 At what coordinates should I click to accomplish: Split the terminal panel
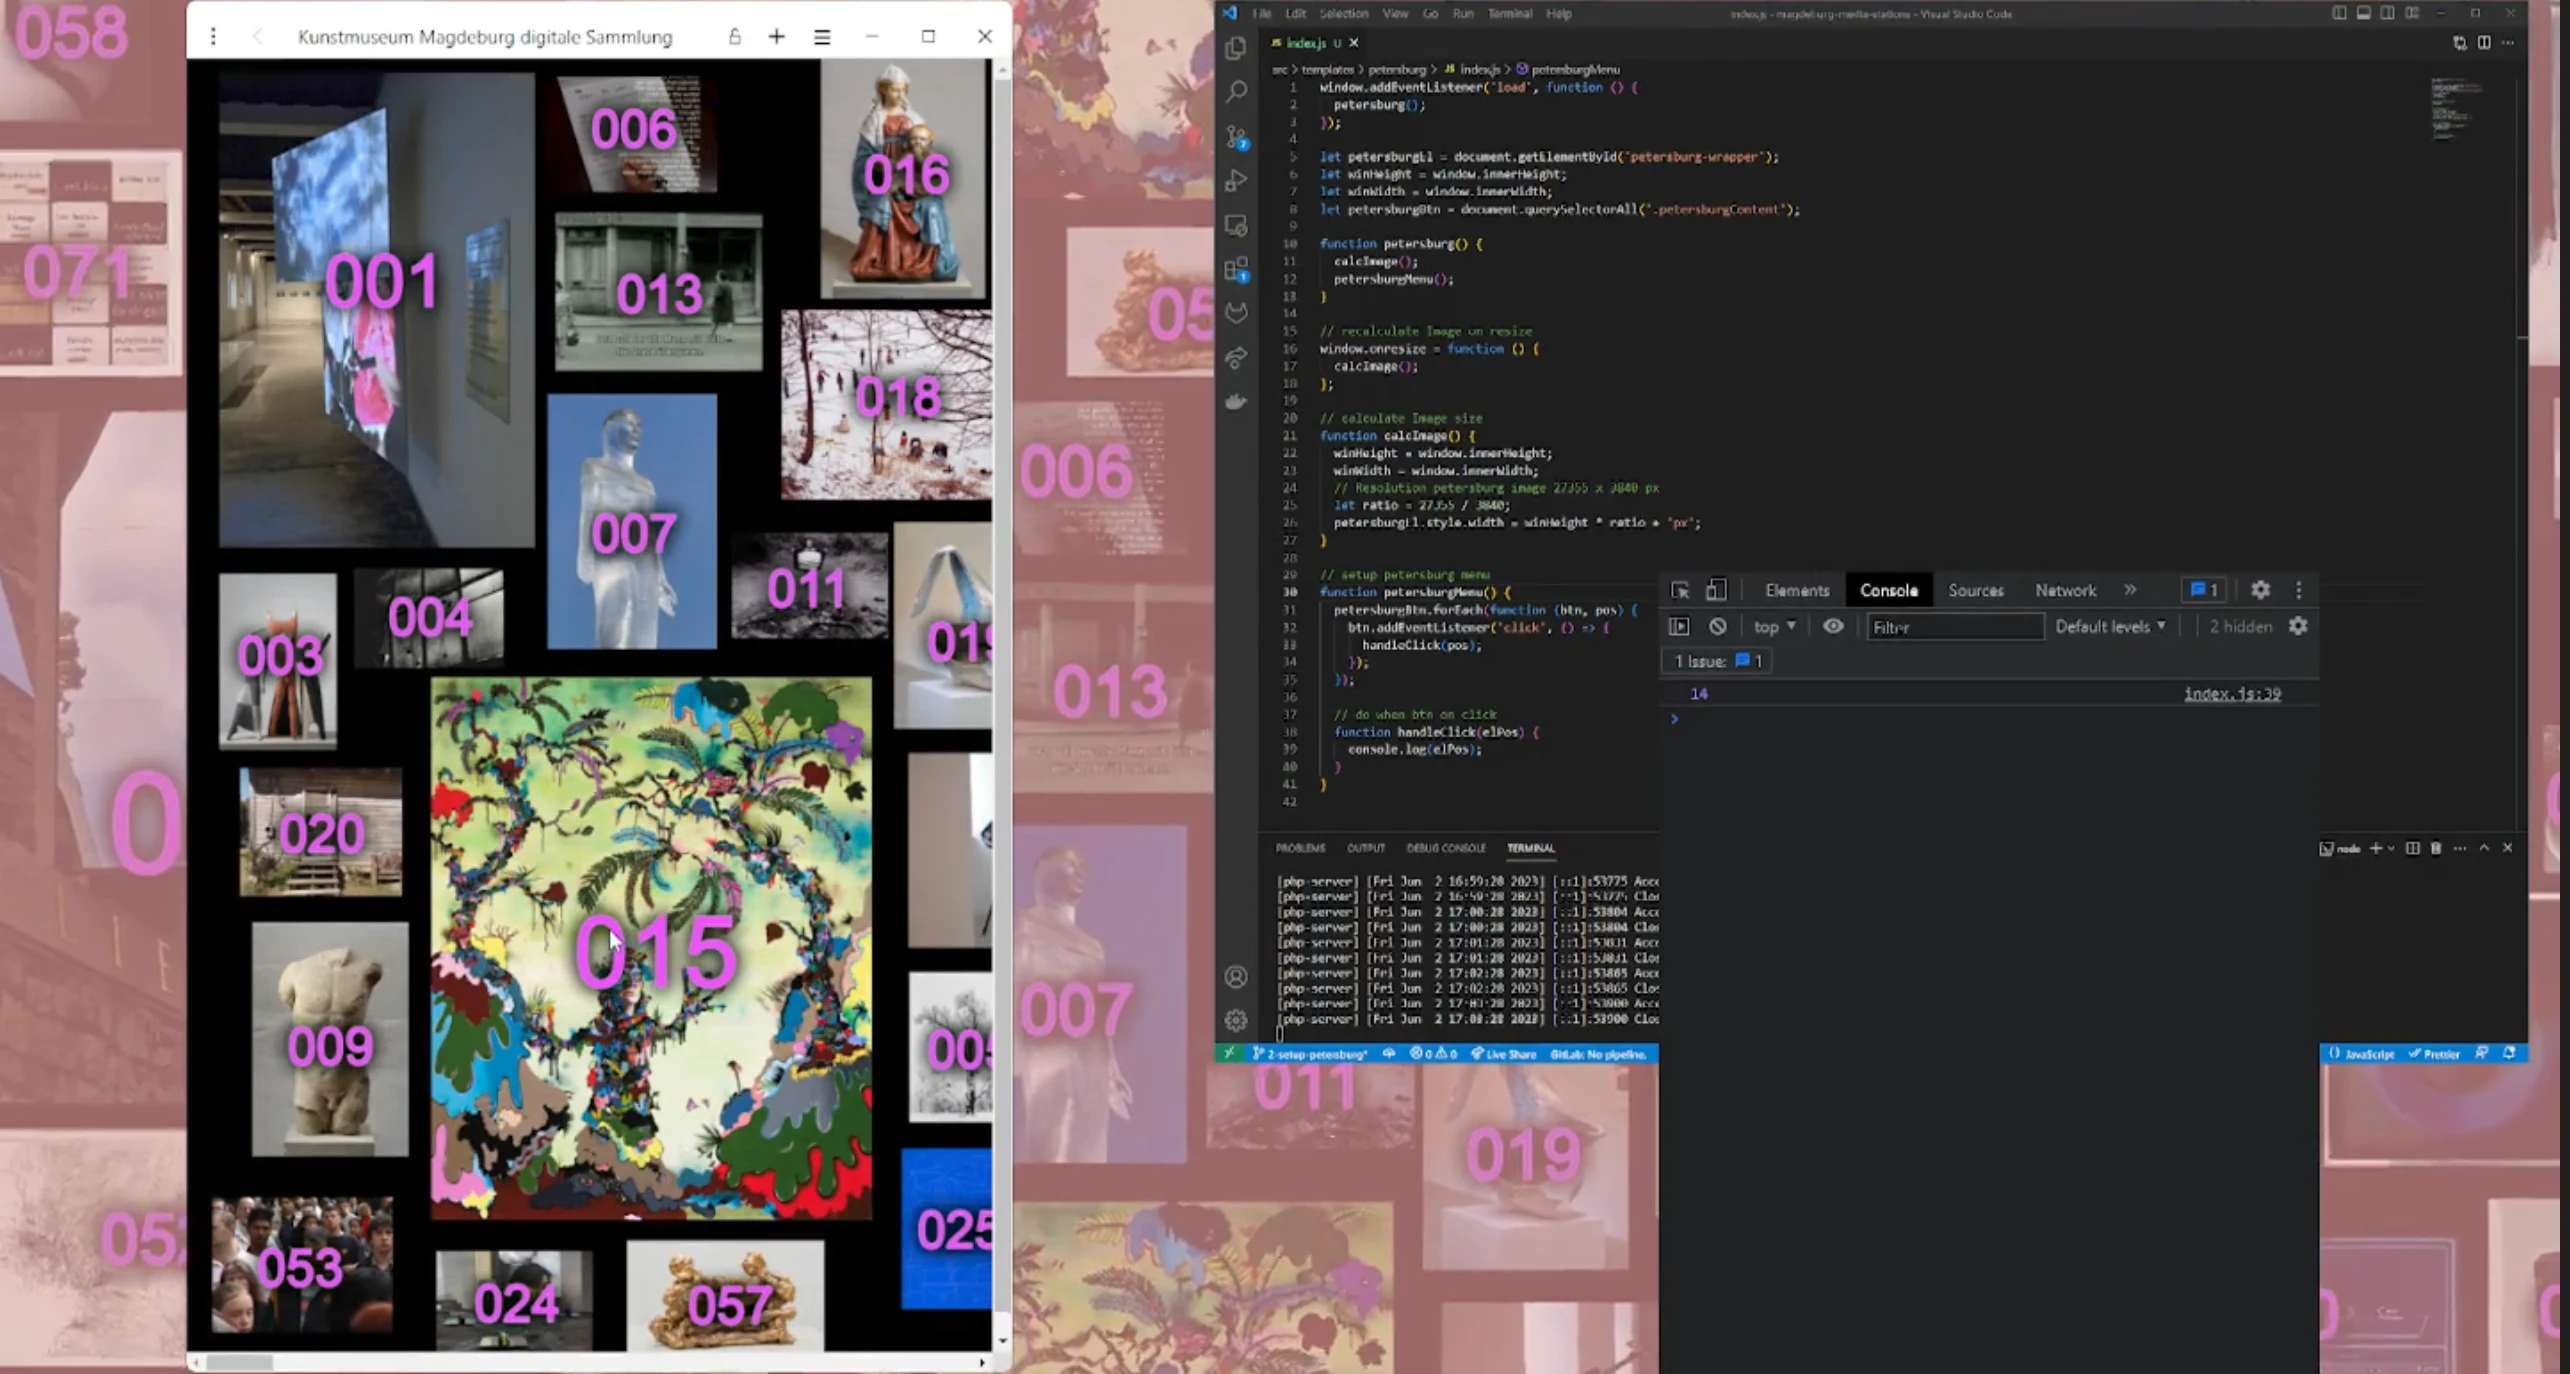click(2412, 848)
